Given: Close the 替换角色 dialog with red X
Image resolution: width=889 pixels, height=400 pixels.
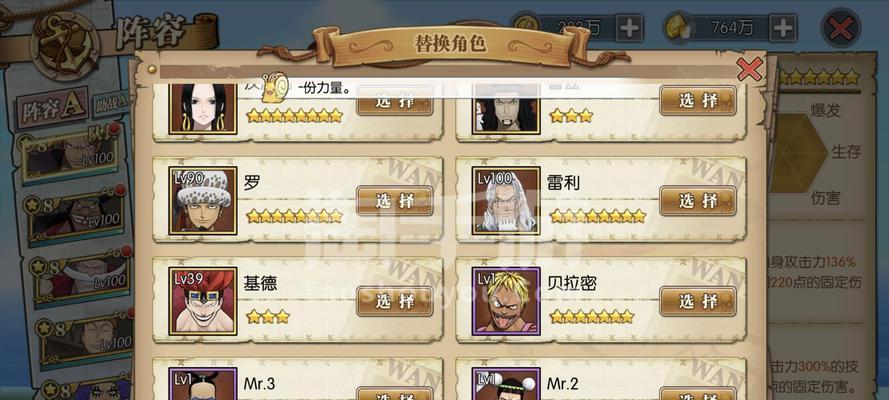Looking at the screenshot, I should [750, 70].
